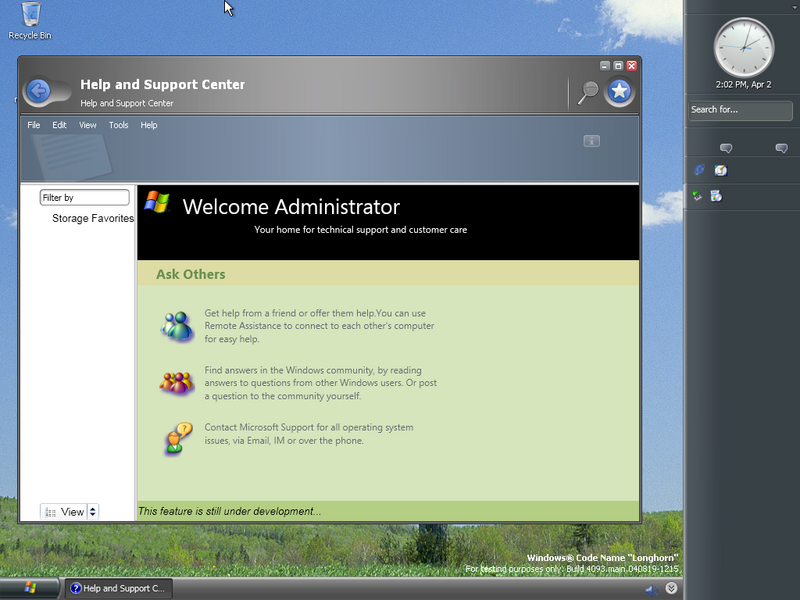Click Get help from a friend text
800x600 pixels.
pyautogui.click(x=319, y=326)
